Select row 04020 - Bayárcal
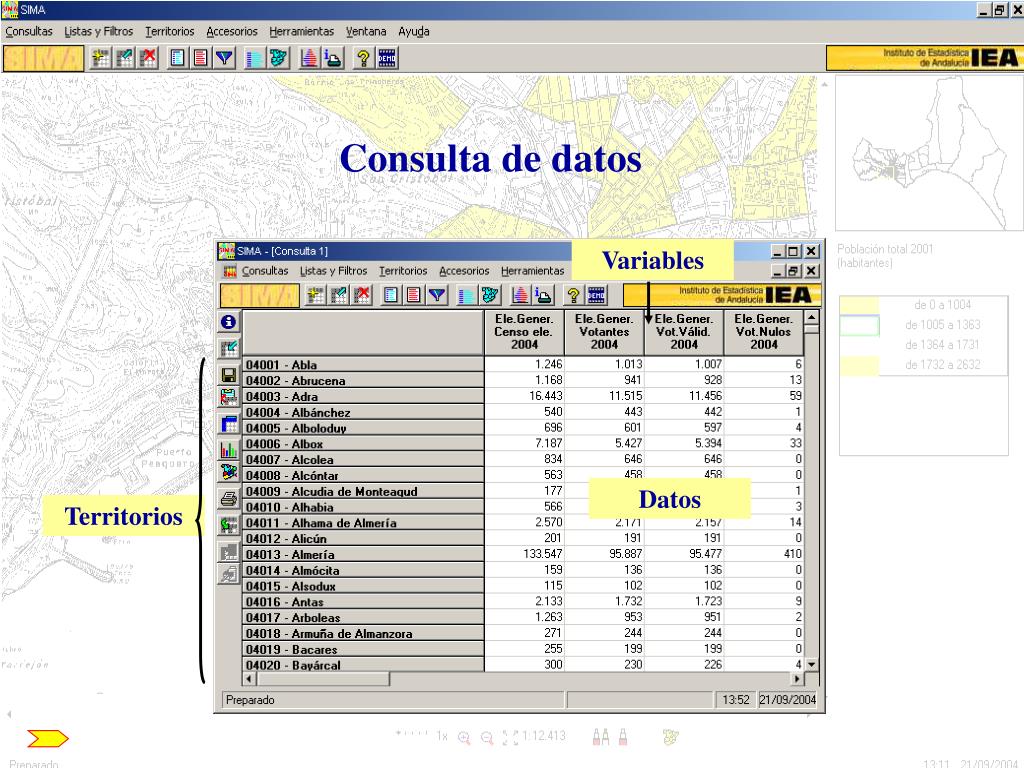This screenshot has width=1024, height=768. tap(363, 665)
